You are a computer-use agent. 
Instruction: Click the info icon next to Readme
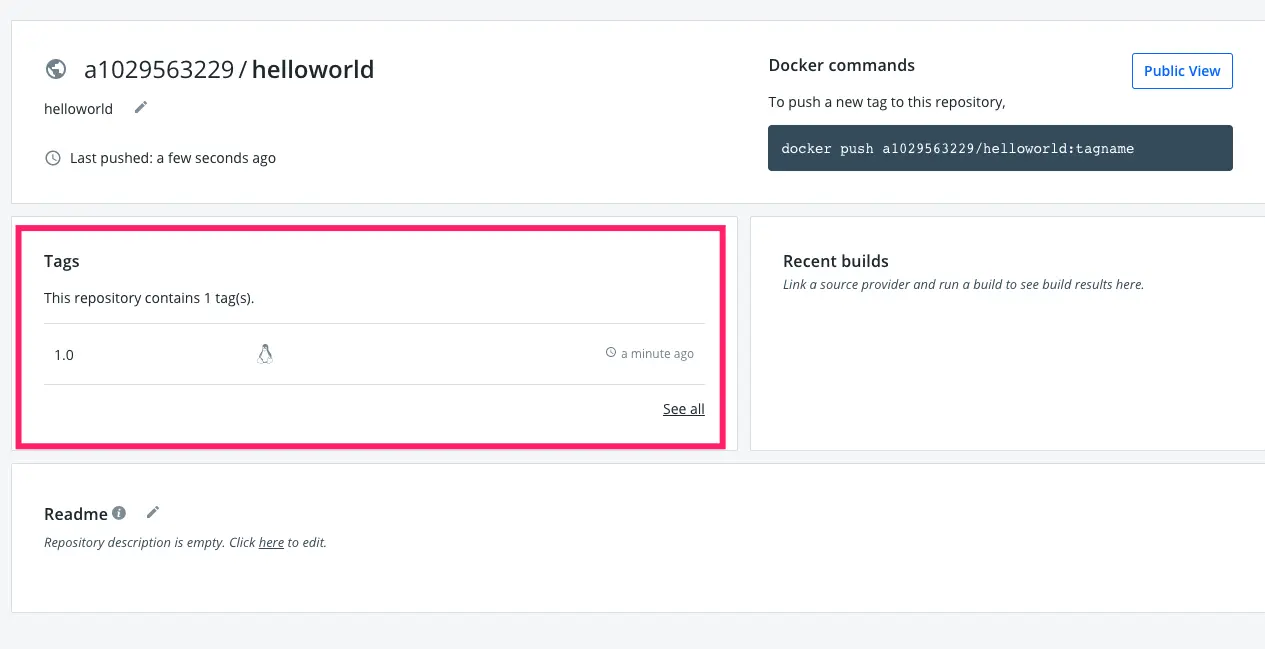click(119, 513)
